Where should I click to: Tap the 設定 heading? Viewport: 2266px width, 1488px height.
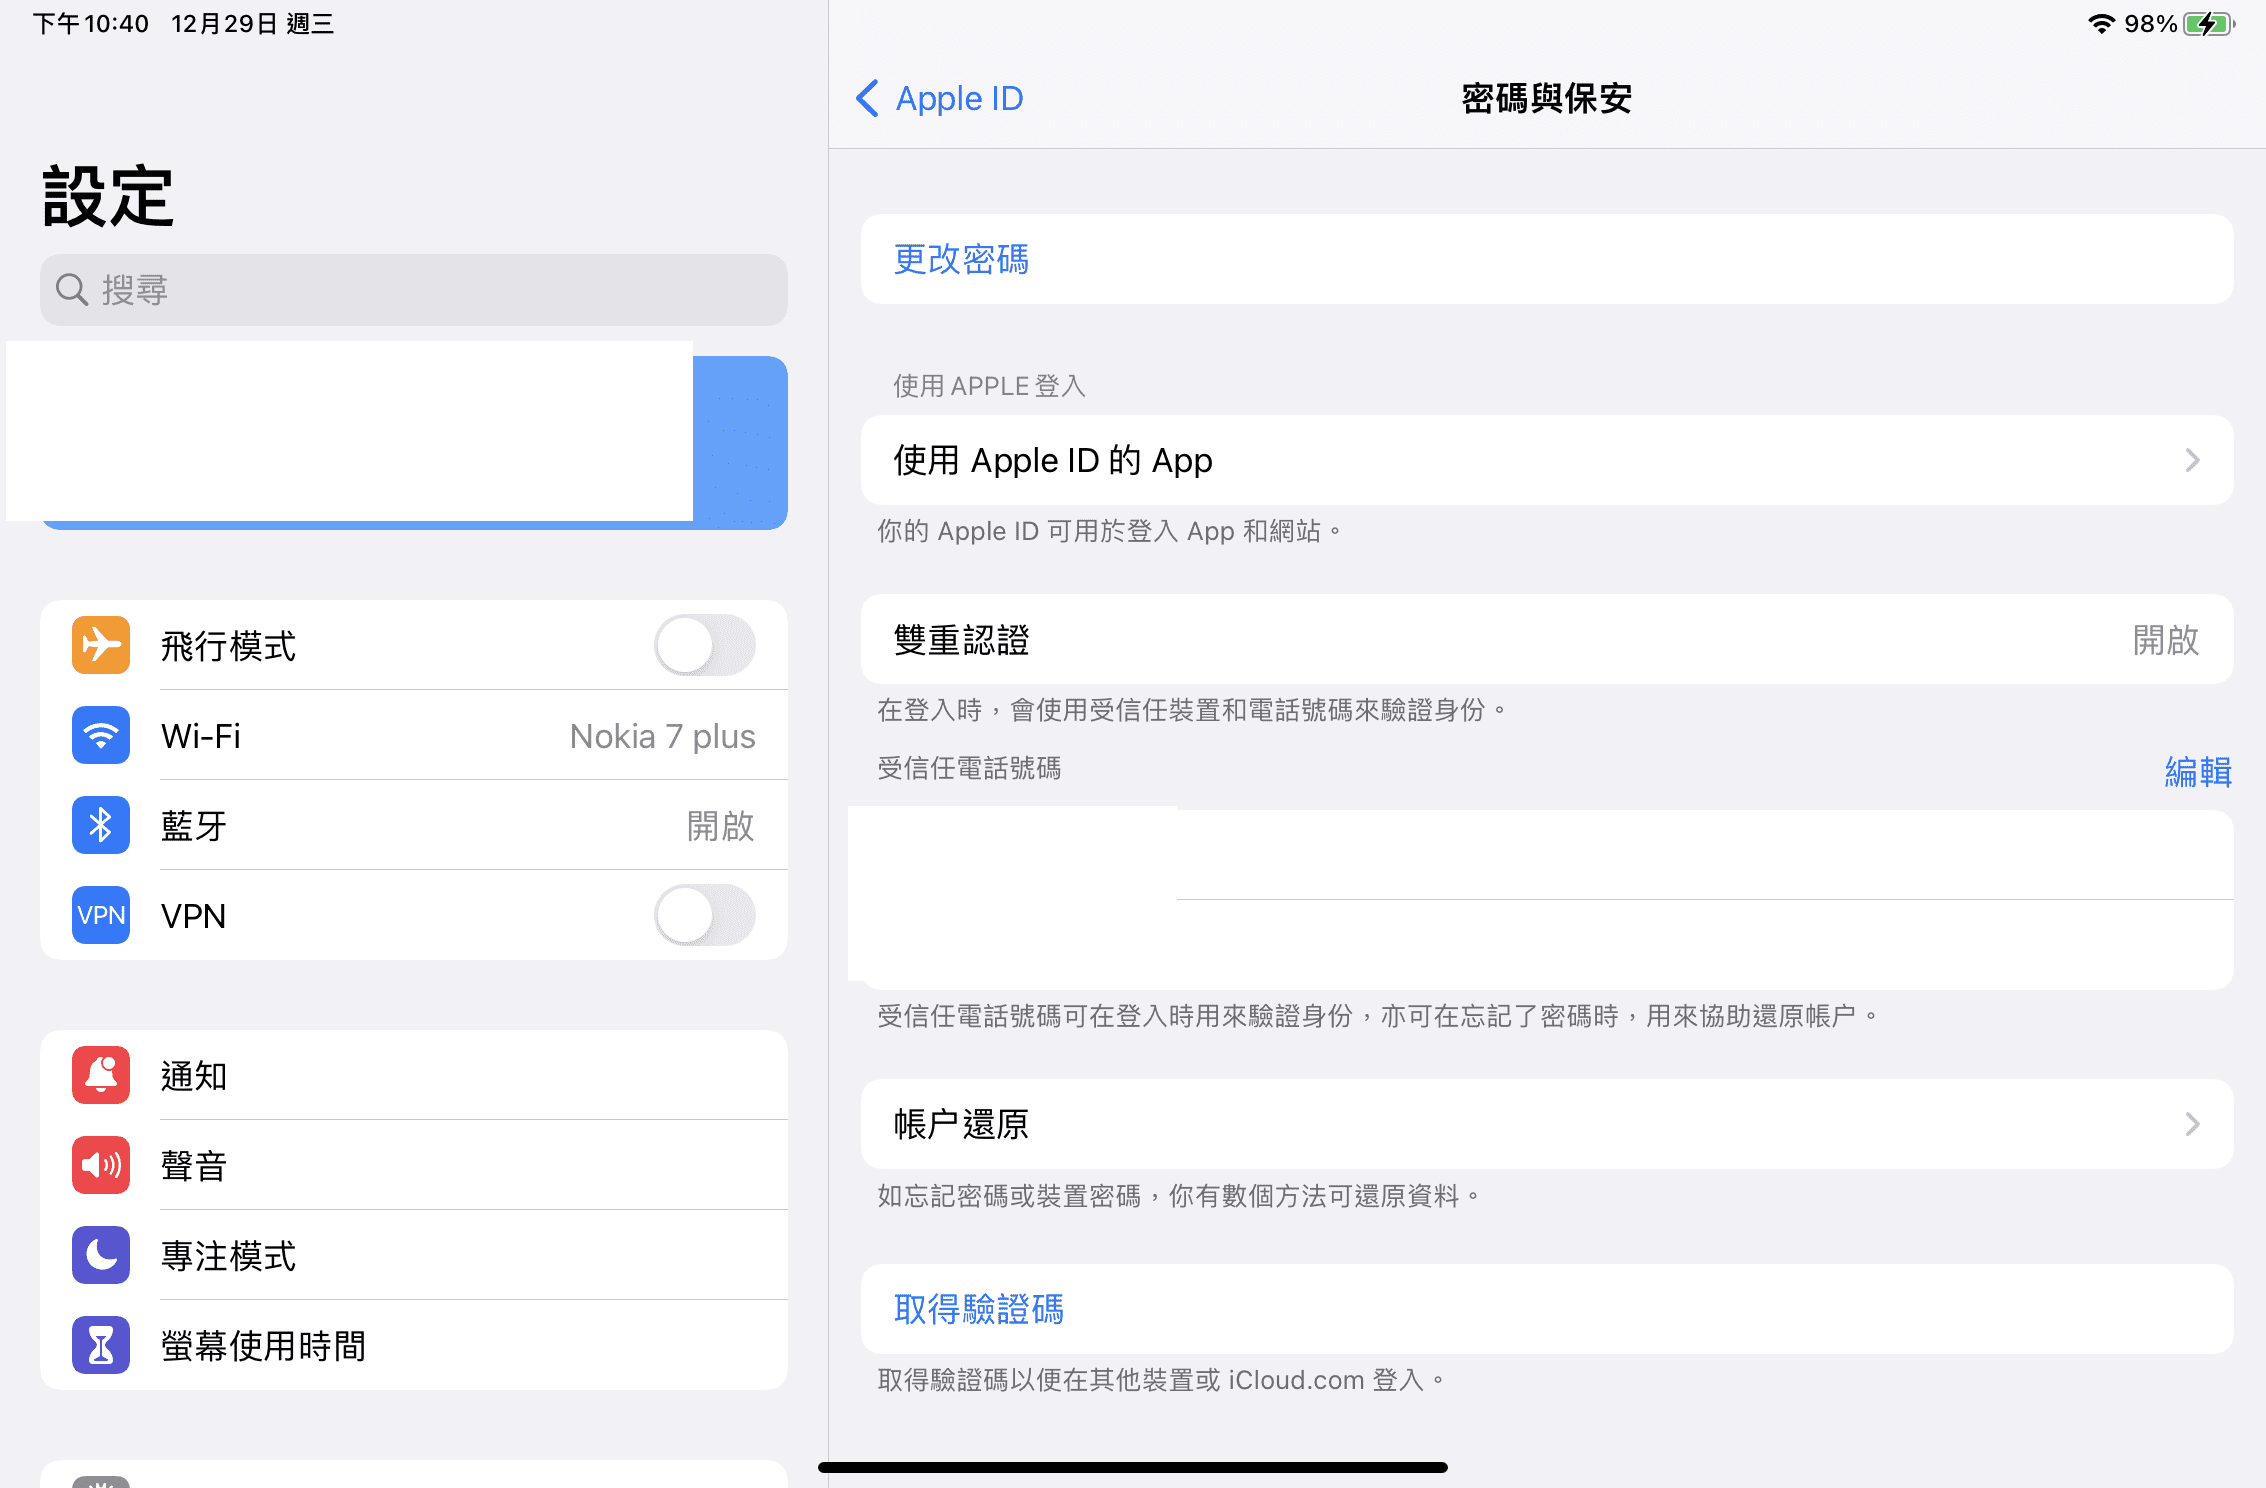108,196
